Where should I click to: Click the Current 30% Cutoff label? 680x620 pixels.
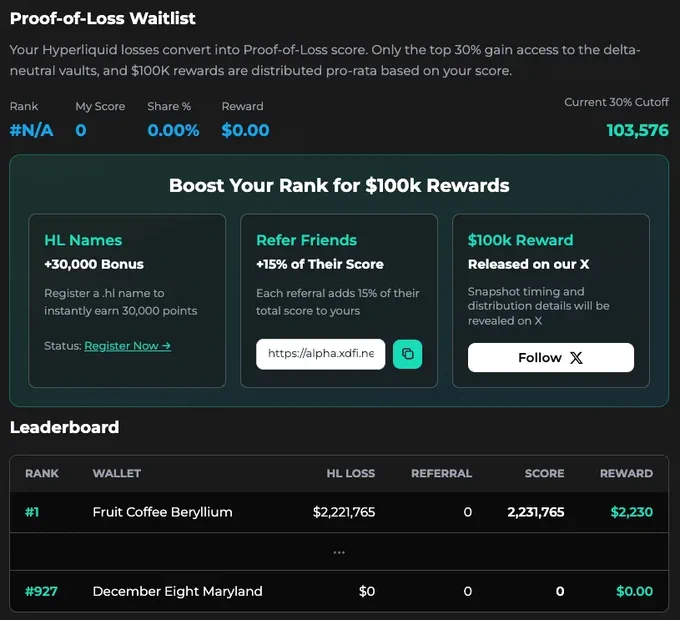(616, 102)
